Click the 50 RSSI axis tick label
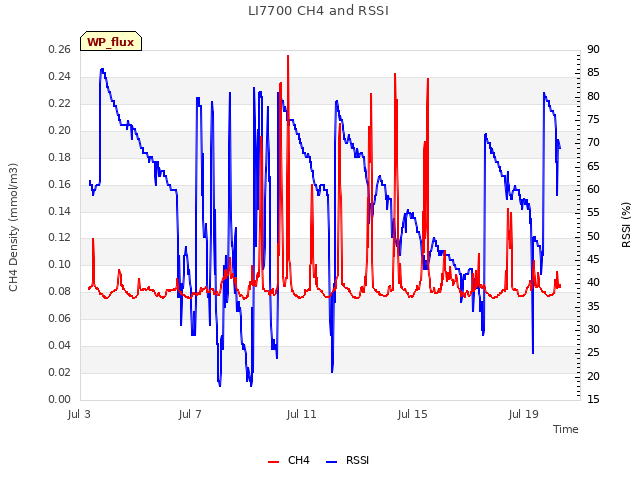This screenshot has height=480, width=640. 593,236
